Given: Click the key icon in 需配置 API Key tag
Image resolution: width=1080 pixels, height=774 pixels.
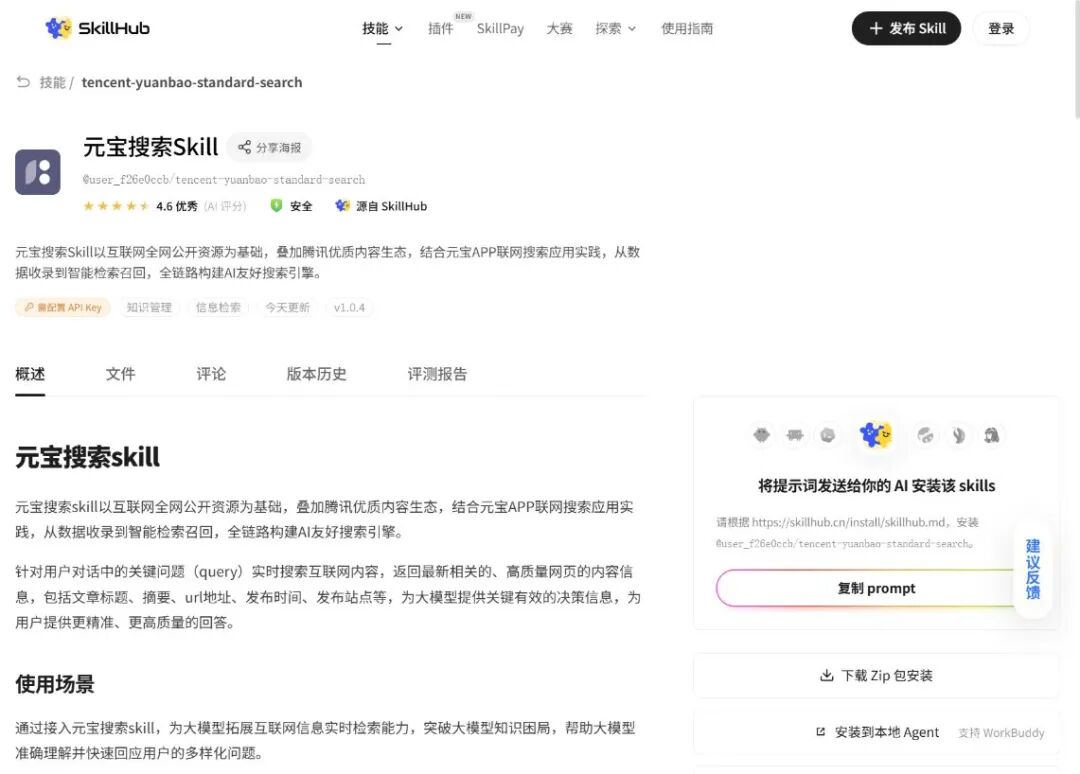Looking at the screenshot, I should (29, 307).
